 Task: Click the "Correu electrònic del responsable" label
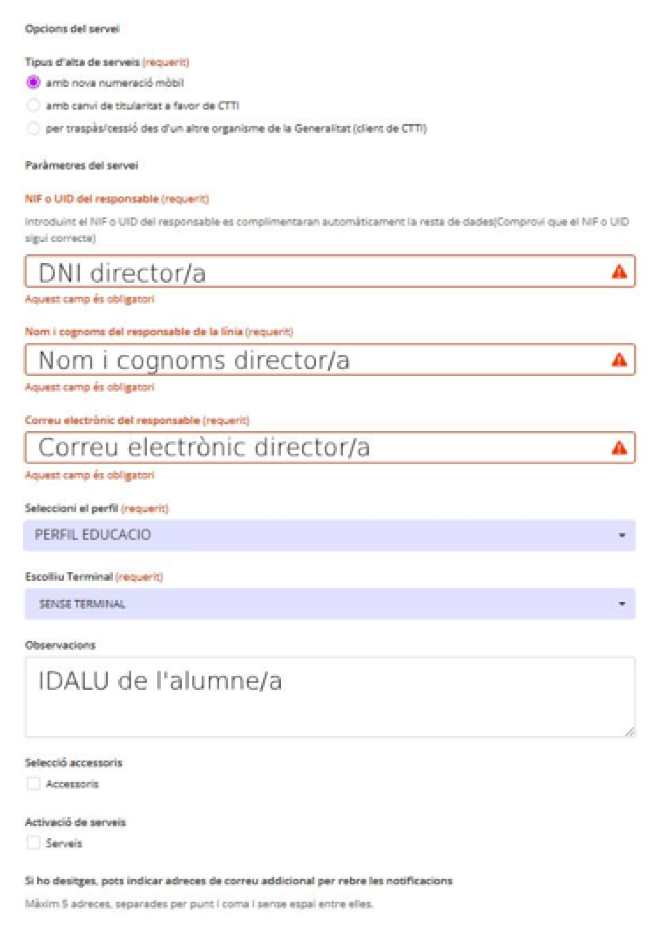point(112,420)
